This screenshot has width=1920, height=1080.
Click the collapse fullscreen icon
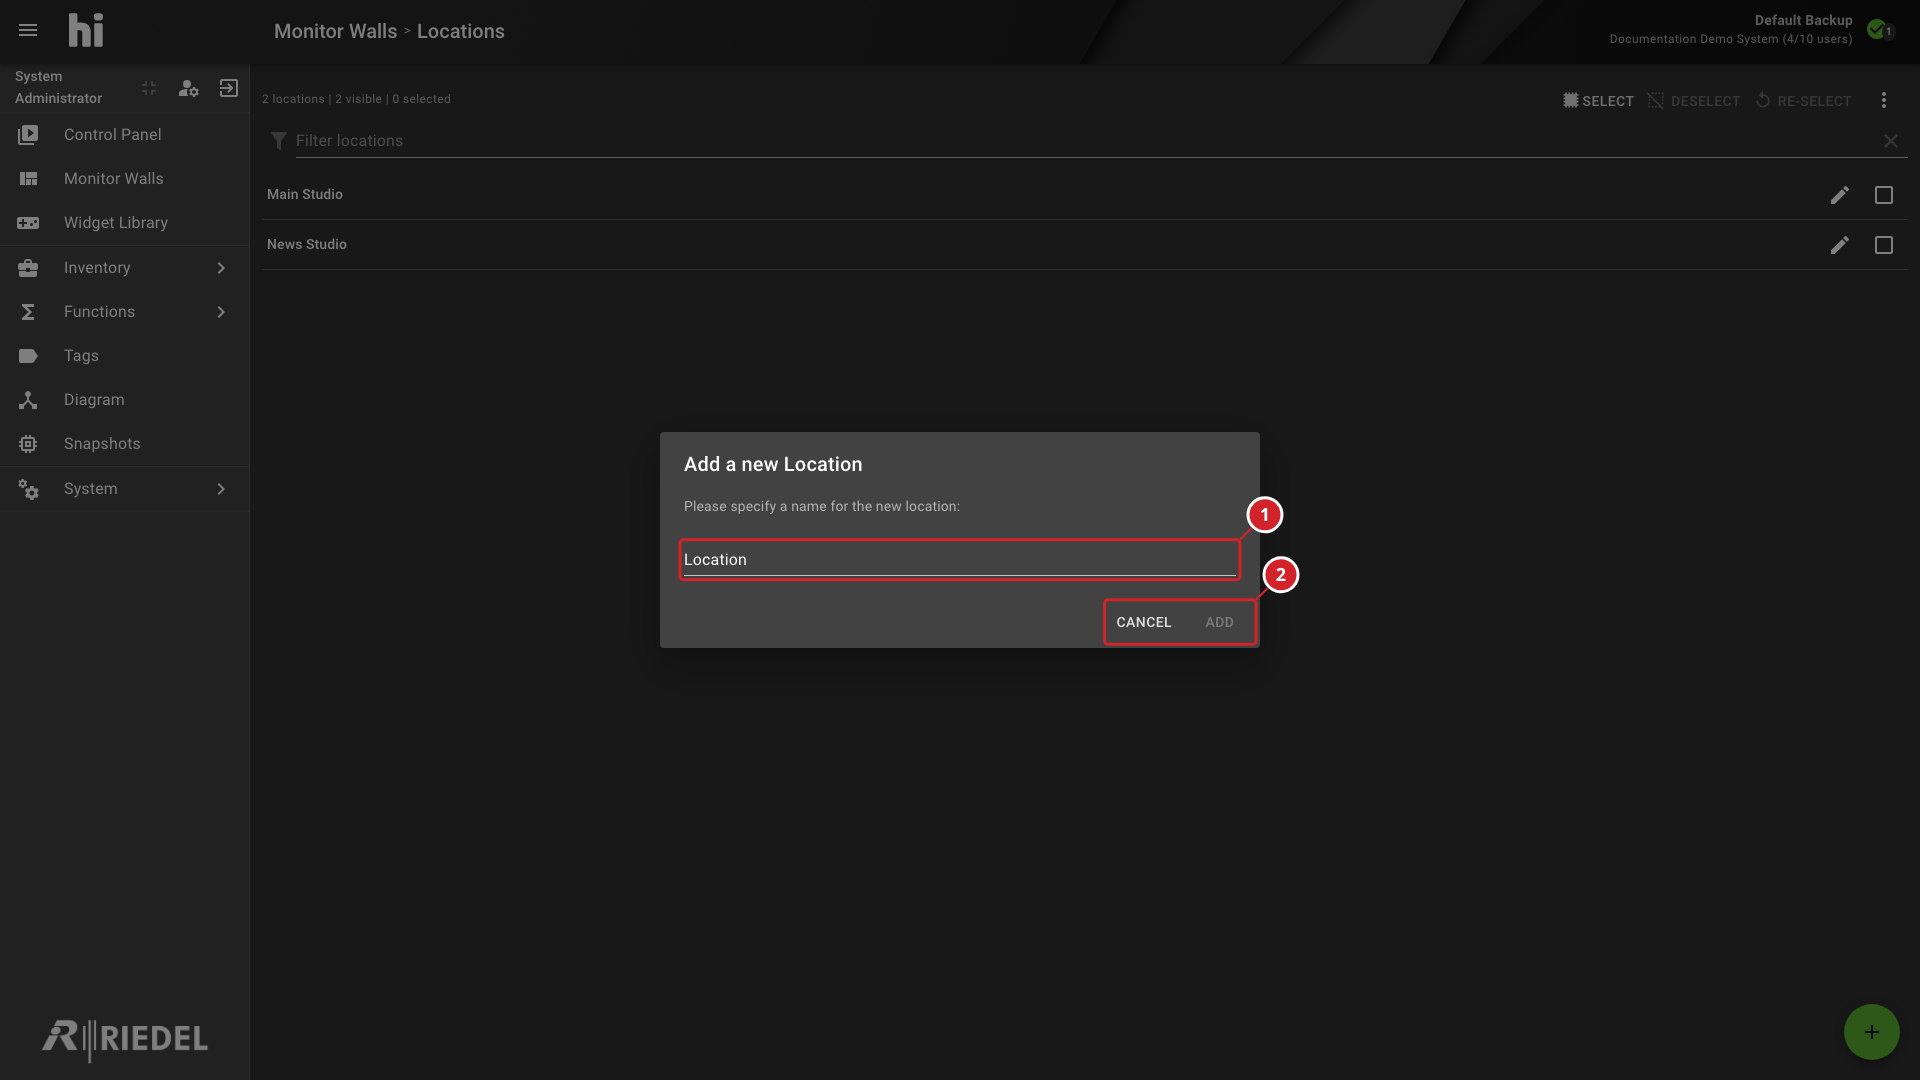pyautogui.click(x=149, y=88)
